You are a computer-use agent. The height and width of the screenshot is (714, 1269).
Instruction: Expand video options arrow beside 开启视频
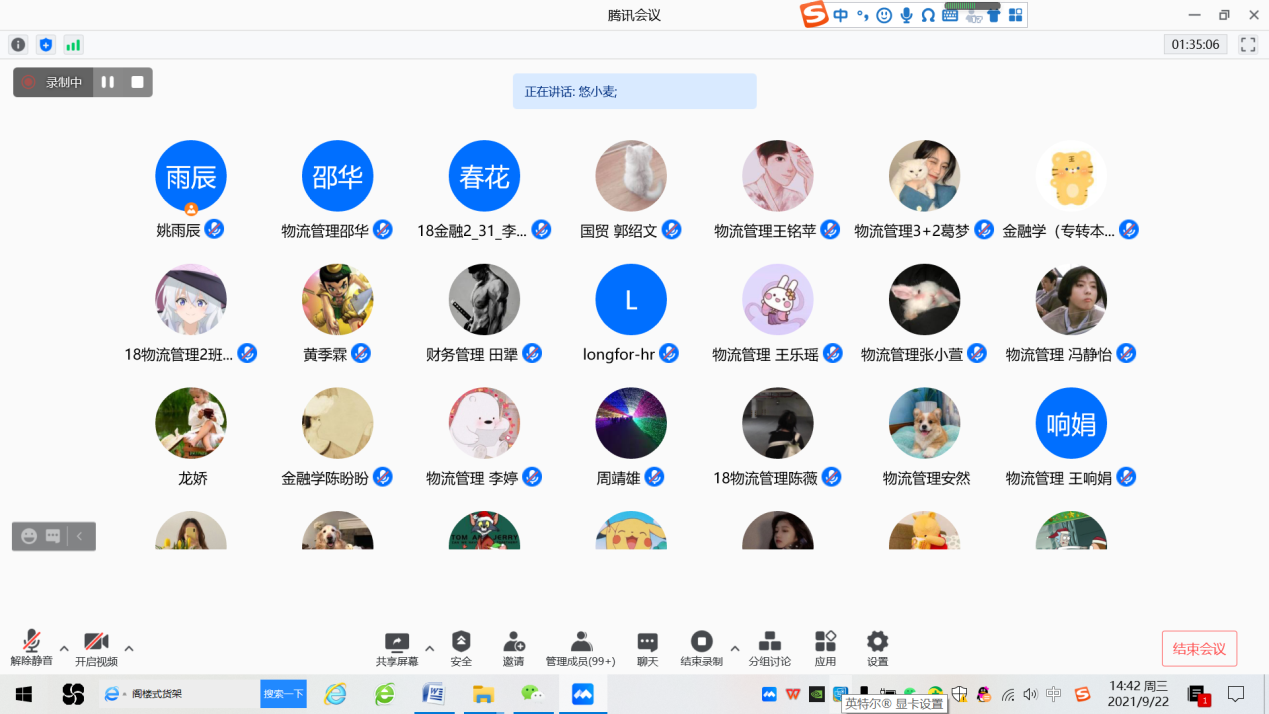(129, 648)
